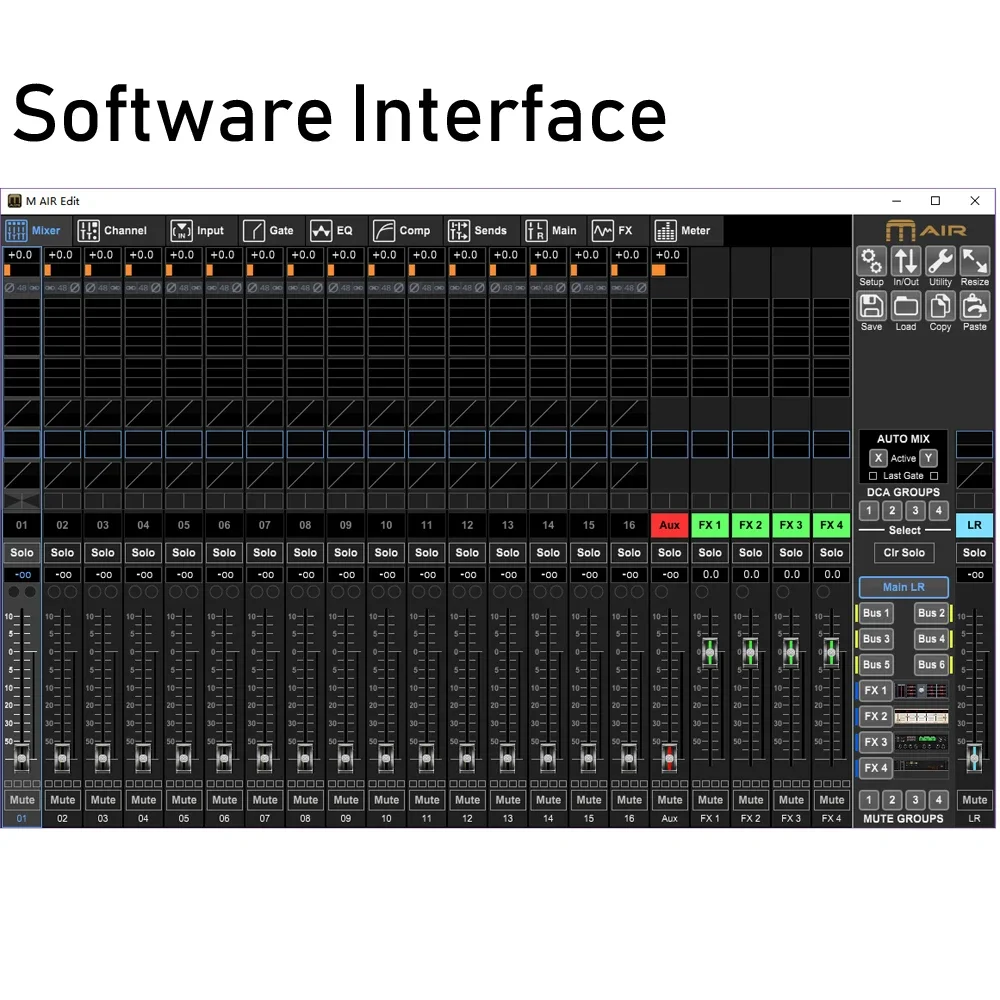Viewport: 1000px width, 1000px height.
Task: Select the Main LR button
Action: pyautogui.click(x=903, y=587)
